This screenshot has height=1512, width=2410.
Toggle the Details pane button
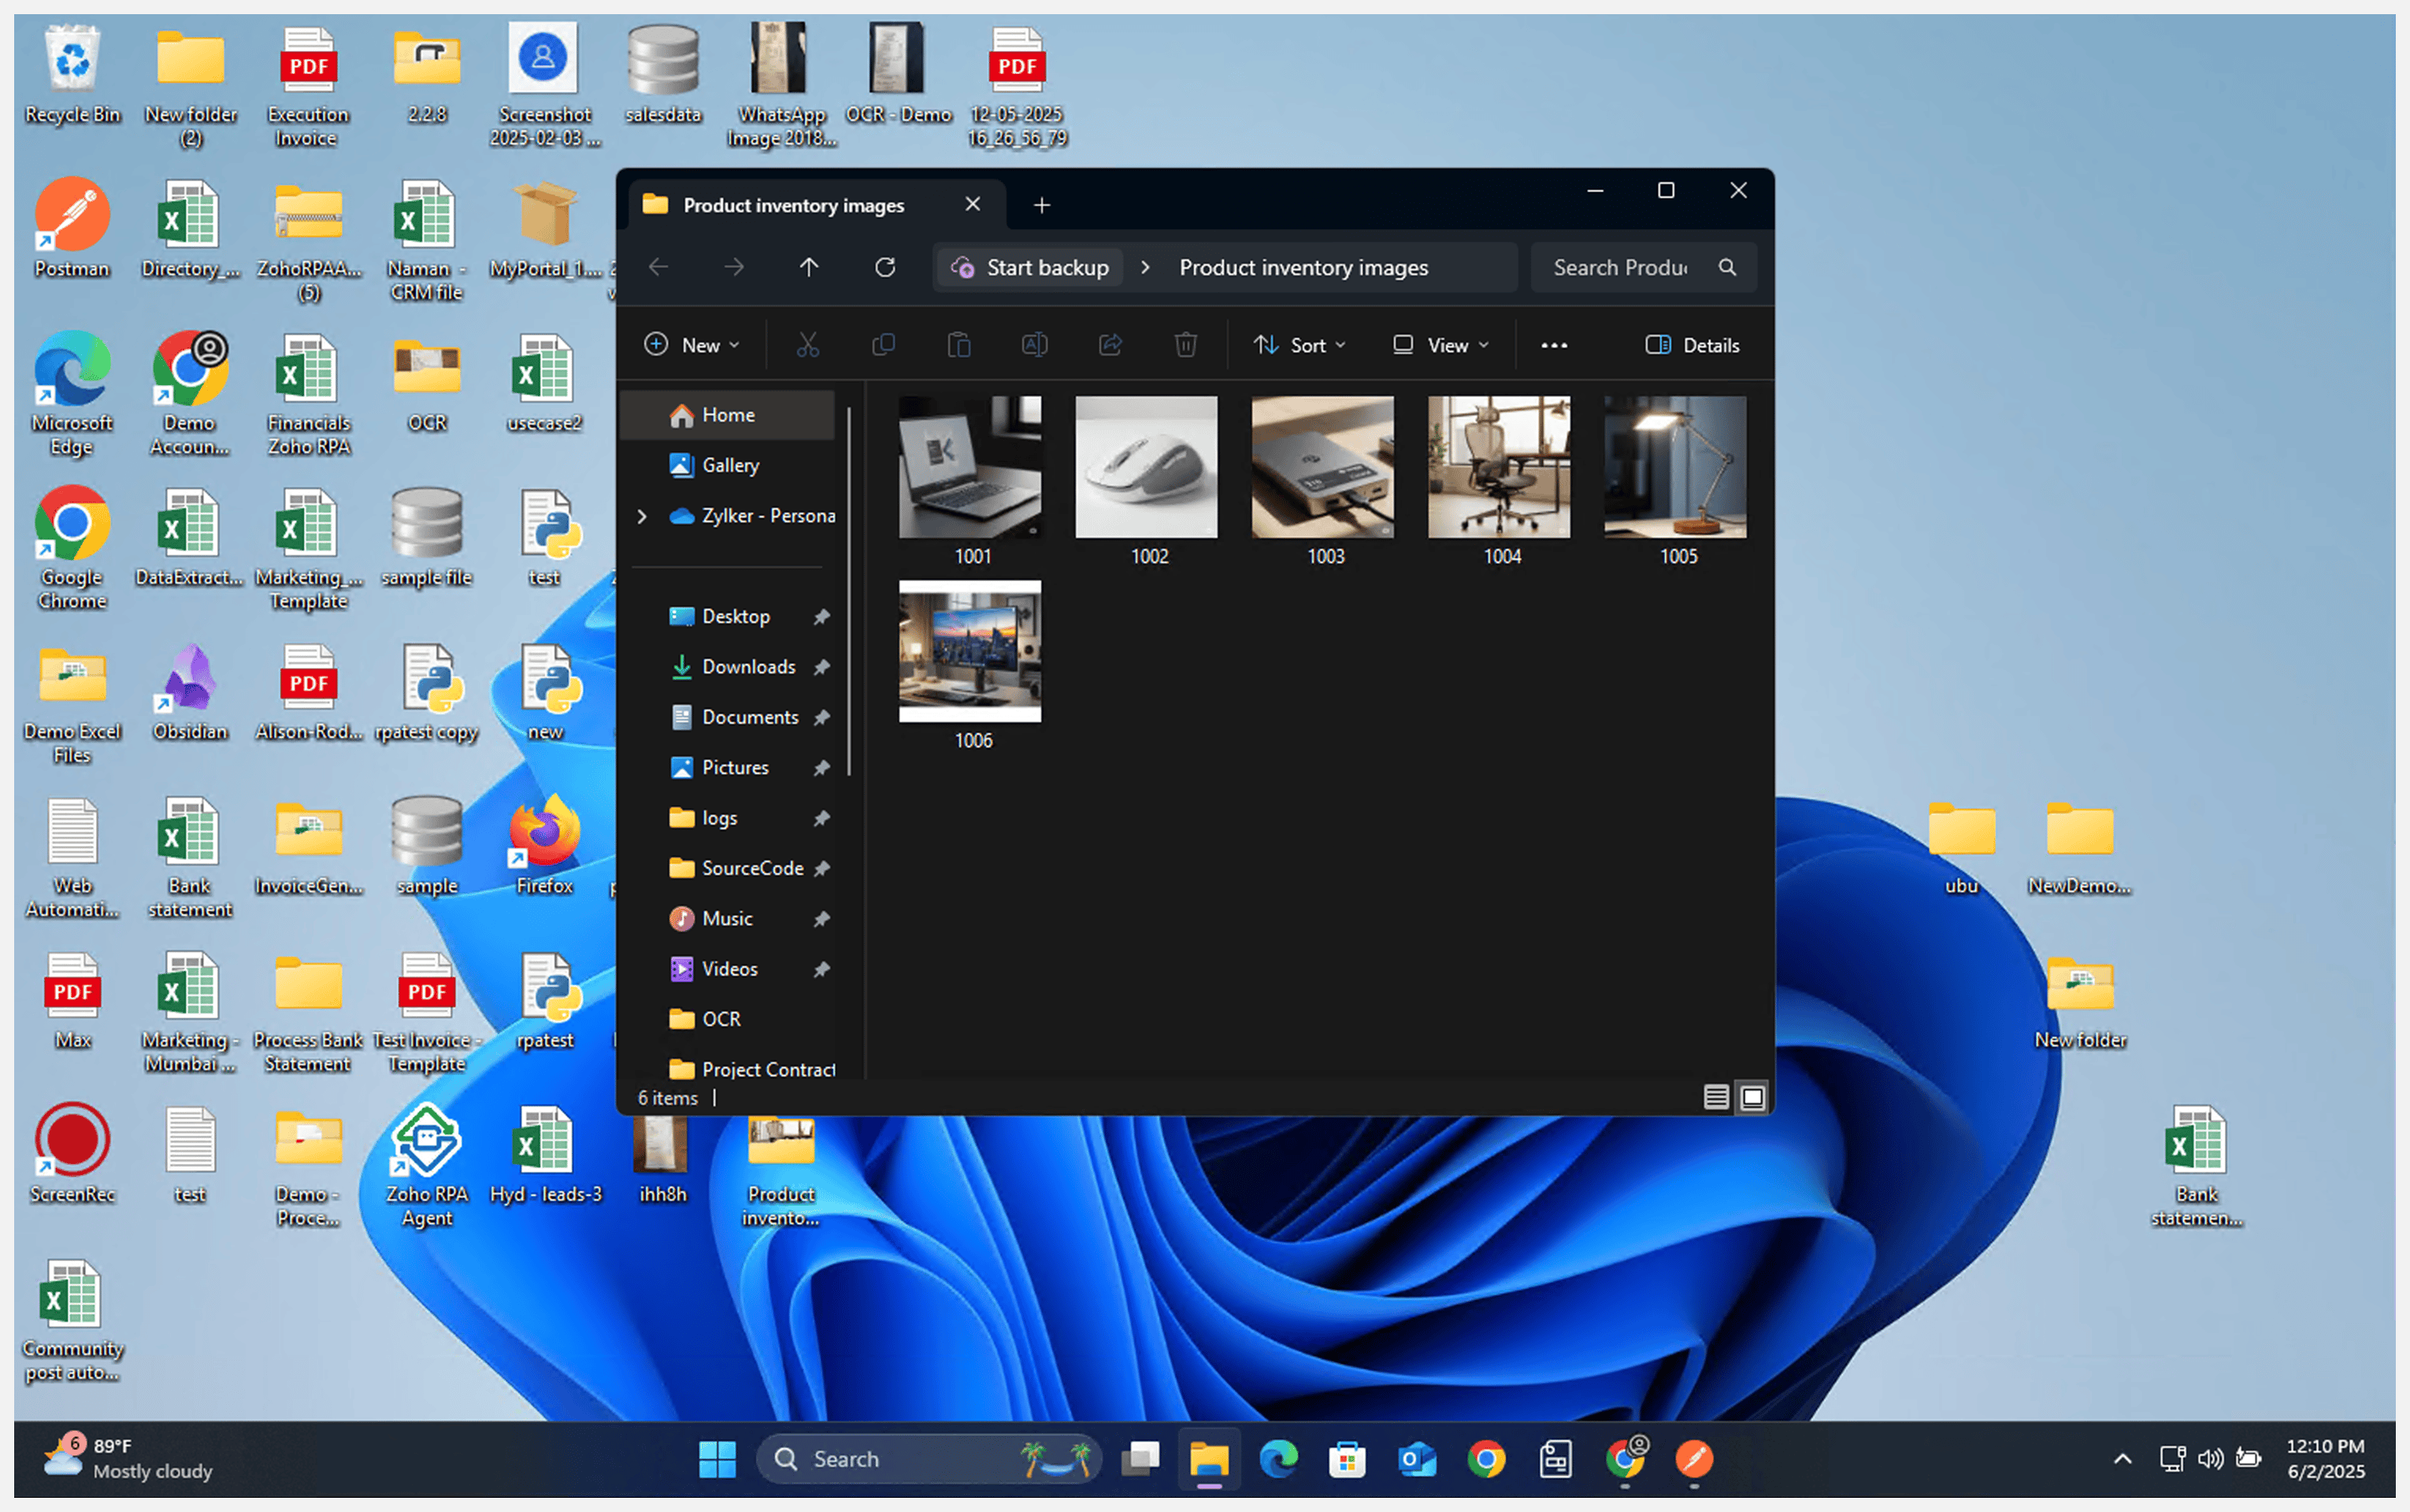[x=1692, y=345]
